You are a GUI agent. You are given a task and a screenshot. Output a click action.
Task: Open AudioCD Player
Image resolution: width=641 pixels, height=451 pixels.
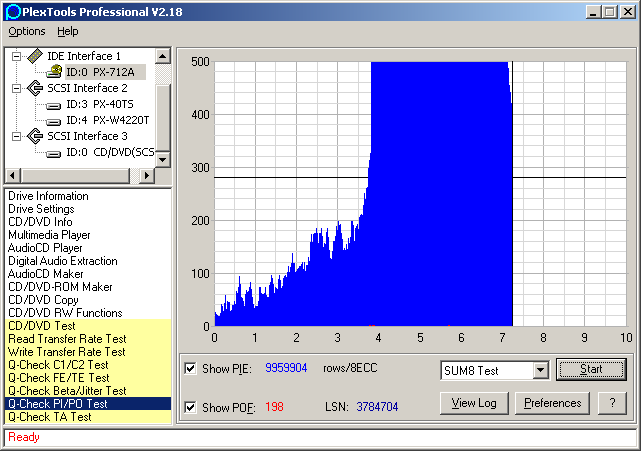point(45,248)
